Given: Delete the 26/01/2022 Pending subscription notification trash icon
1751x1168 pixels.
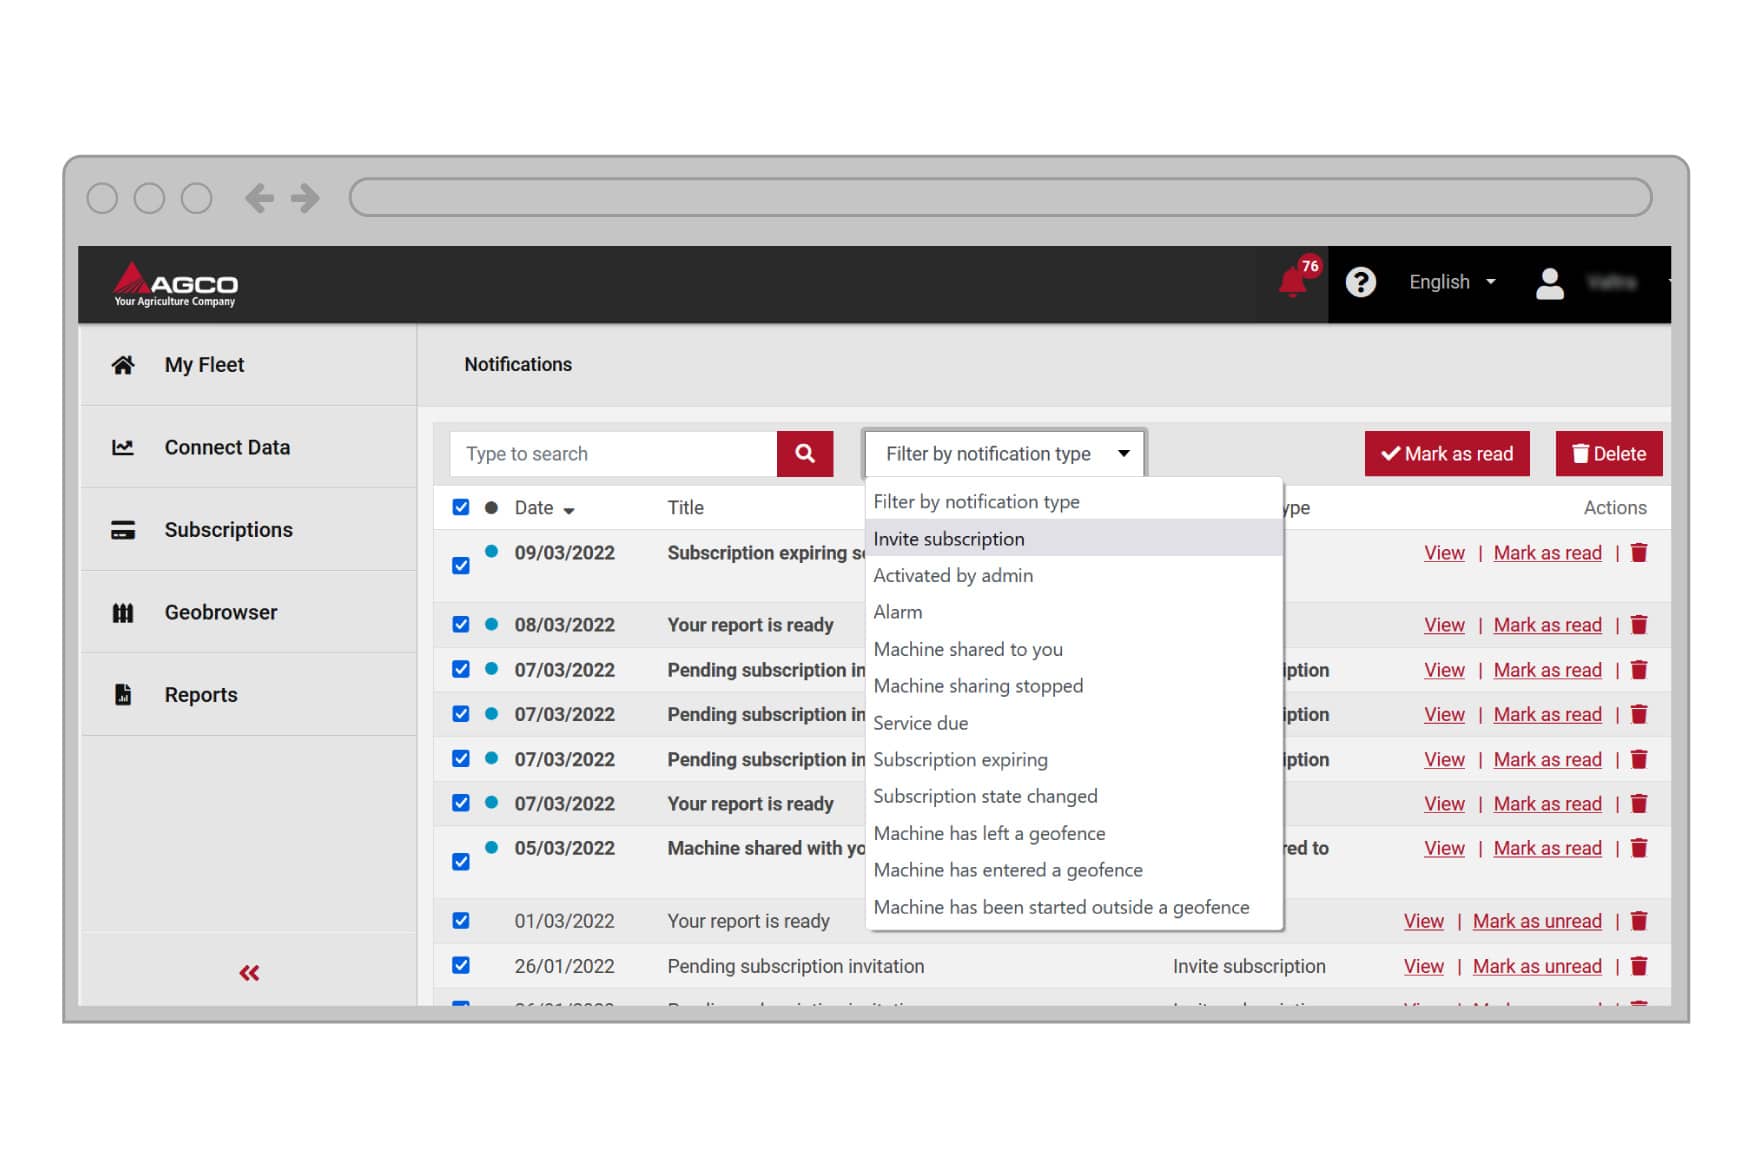Looking at the screenshot, I should (1638, 966).
